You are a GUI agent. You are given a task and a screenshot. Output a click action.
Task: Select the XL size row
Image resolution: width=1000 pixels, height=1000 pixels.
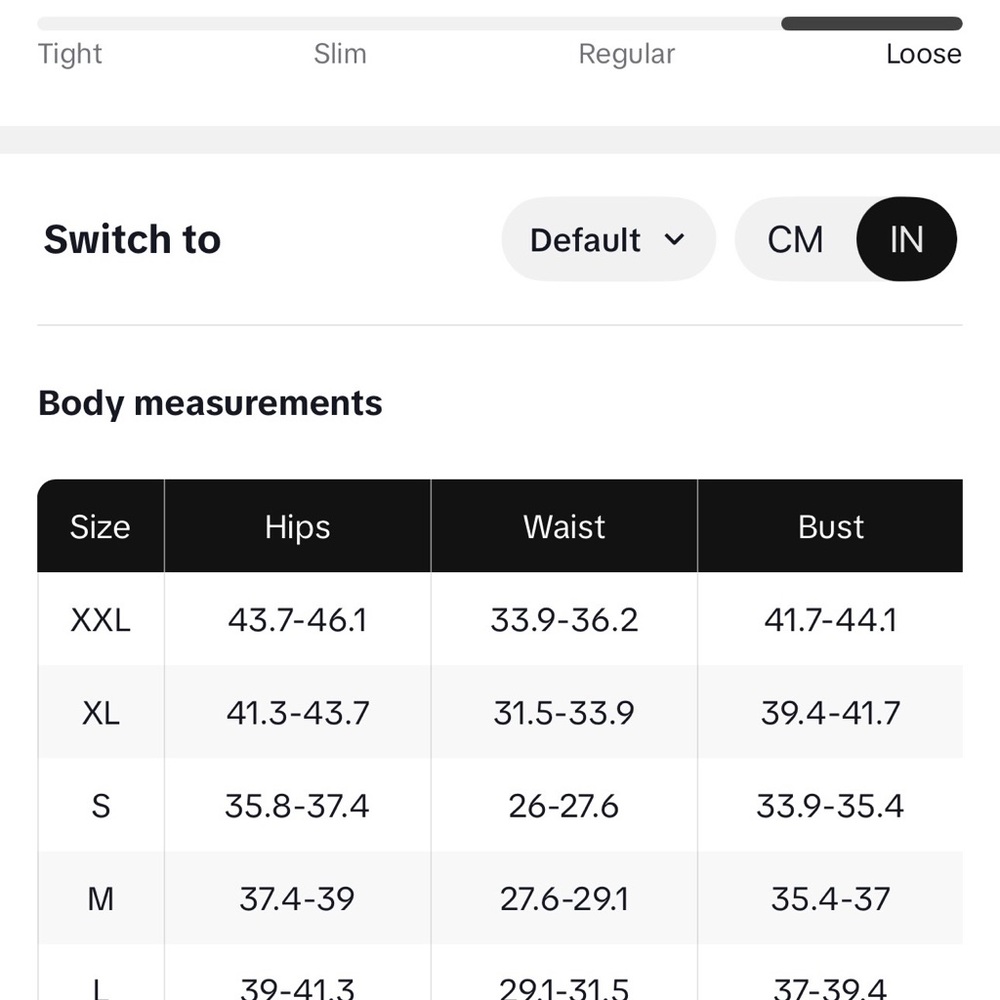coord(500,712)
